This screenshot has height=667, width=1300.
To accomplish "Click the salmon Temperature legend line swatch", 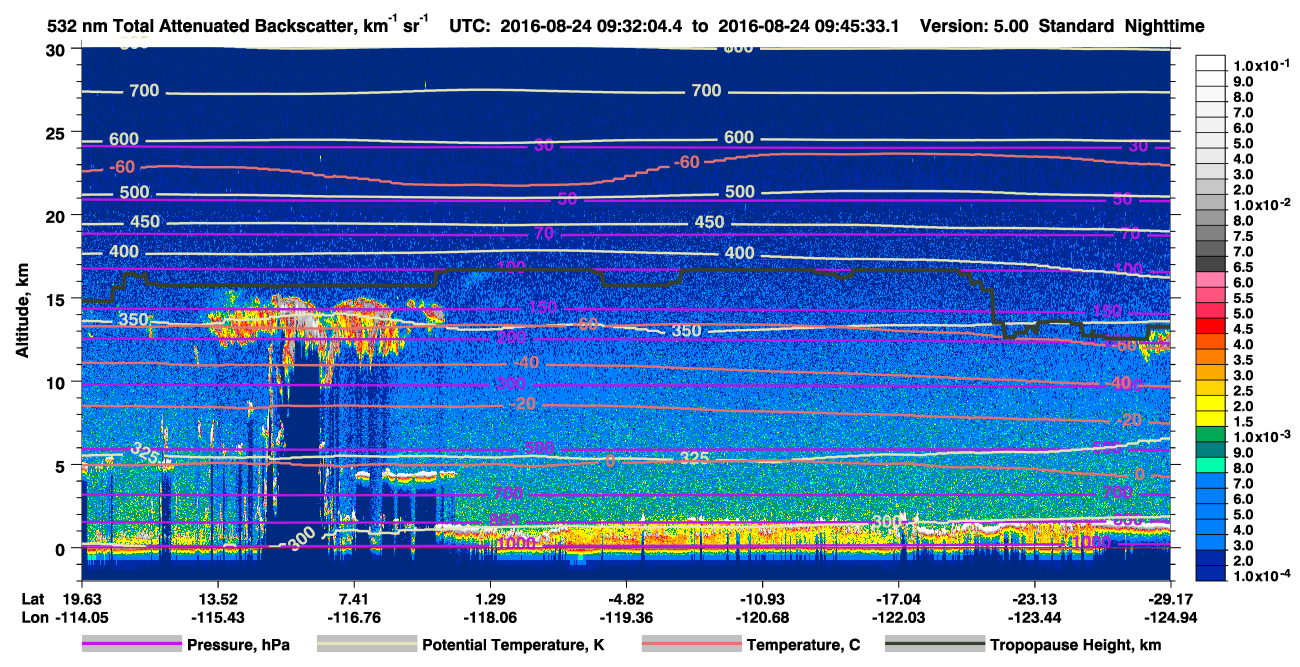I will (692, 645).
